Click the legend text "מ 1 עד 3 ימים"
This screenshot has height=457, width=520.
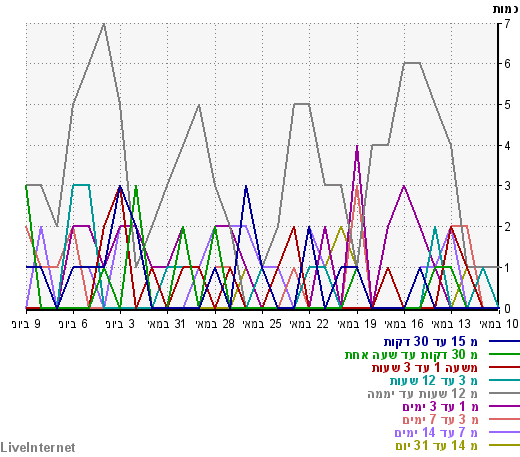click(x=440, y=407)
